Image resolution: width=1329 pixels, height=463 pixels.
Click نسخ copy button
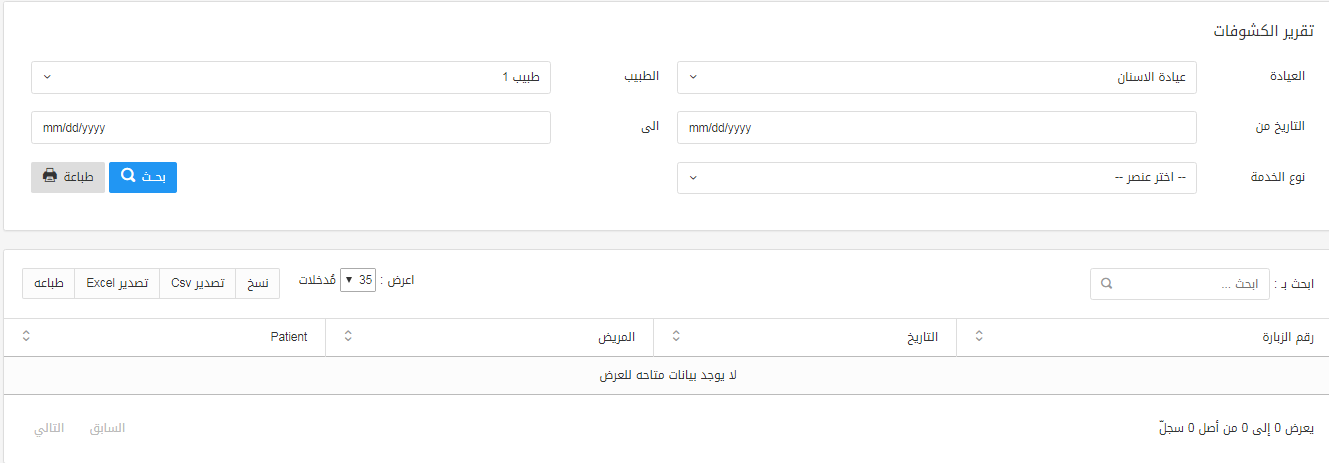click(x=258, y=283)
